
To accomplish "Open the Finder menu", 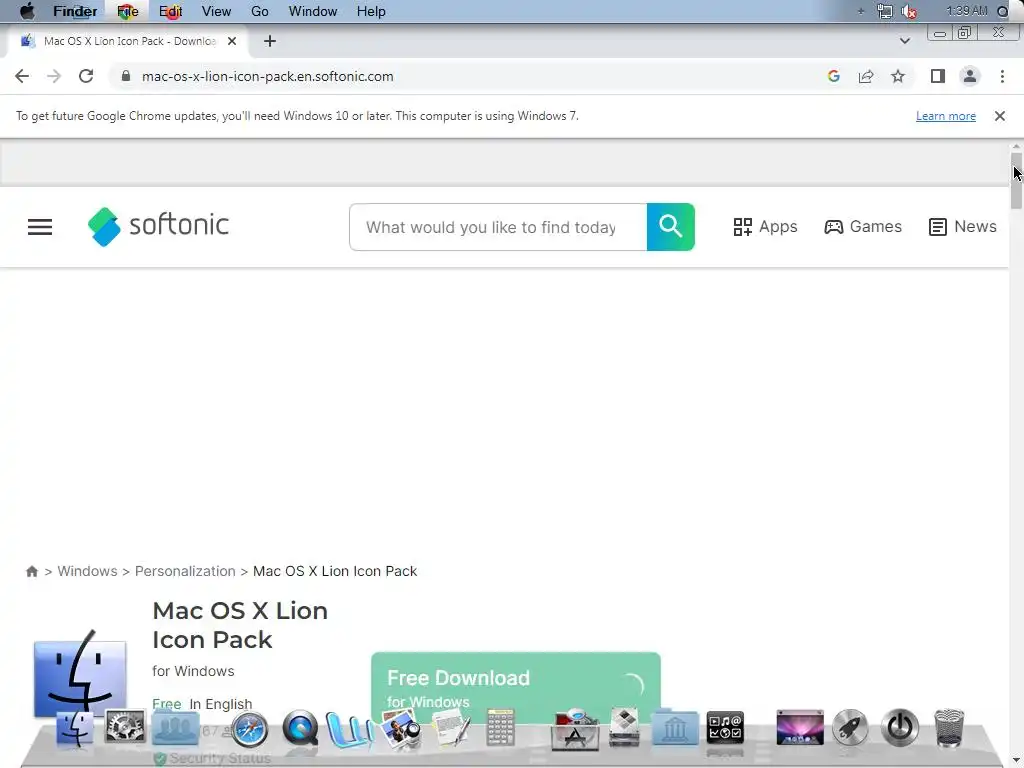I will pyautogui.click(x=75, y=11).
